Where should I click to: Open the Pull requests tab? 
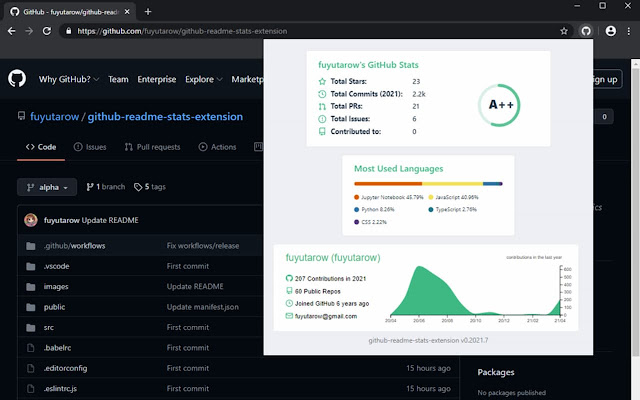[152, 147]
